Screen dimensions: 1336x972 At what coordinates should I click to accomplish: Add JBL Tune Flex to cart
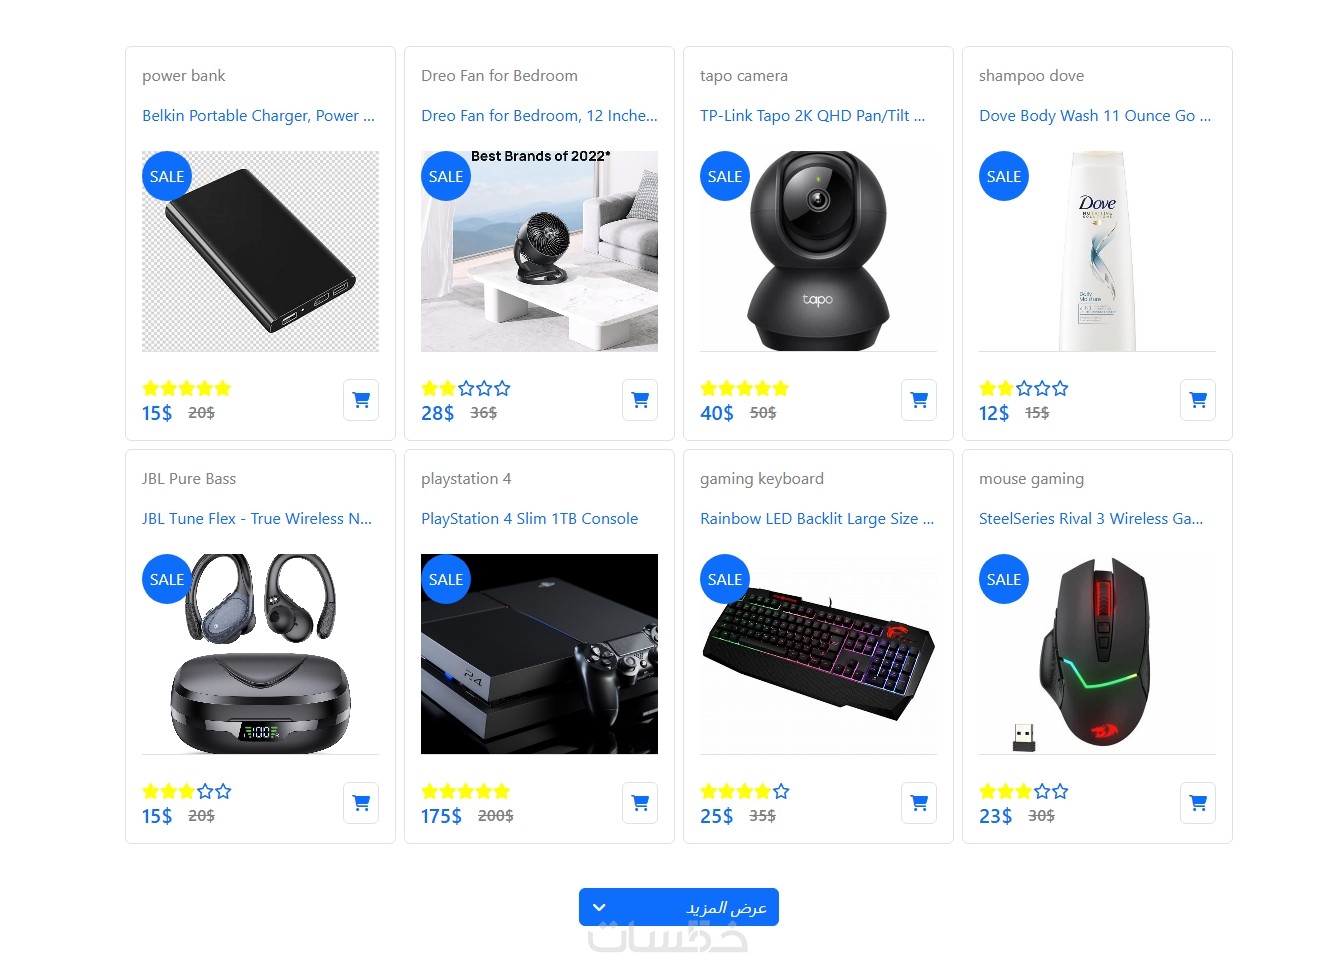361,803
